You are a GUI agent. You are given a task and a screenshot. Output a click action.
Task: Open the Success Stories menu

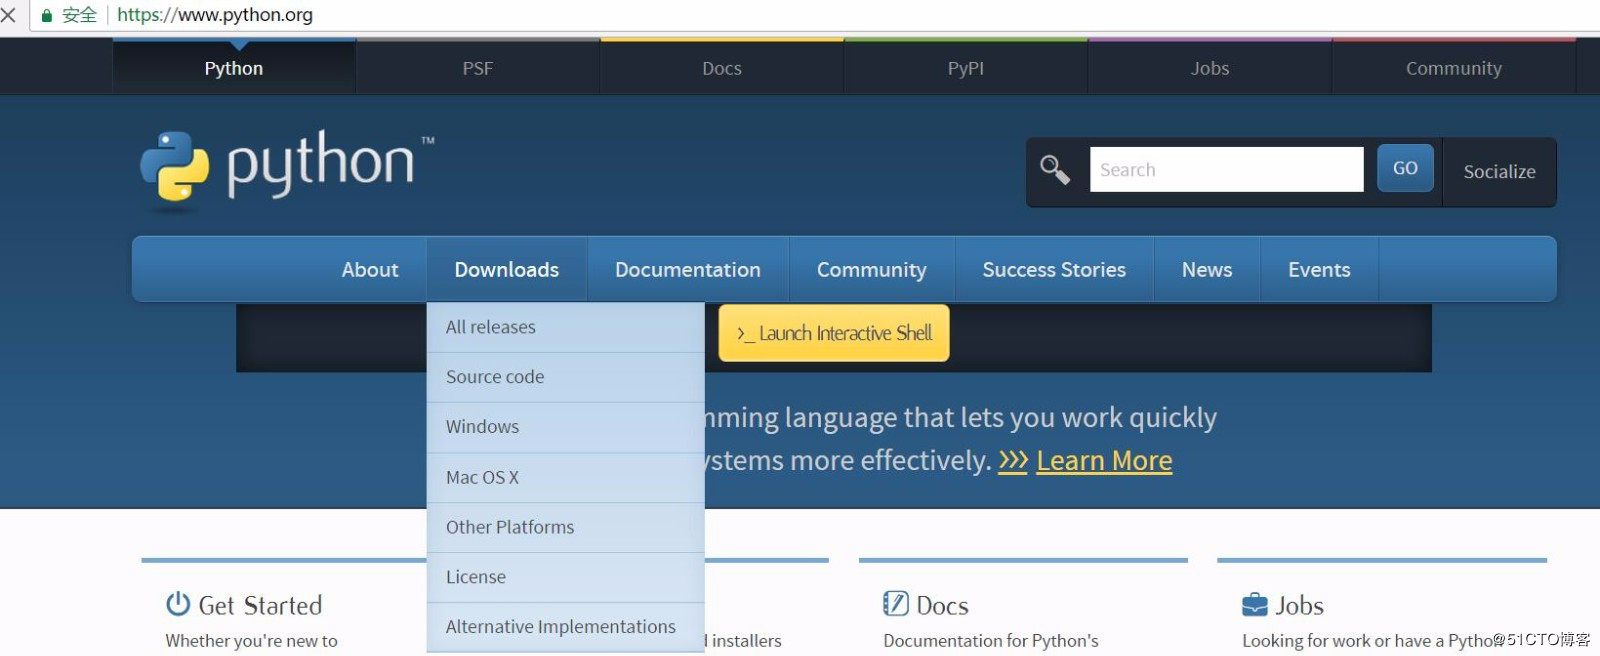coord(1054,270)
